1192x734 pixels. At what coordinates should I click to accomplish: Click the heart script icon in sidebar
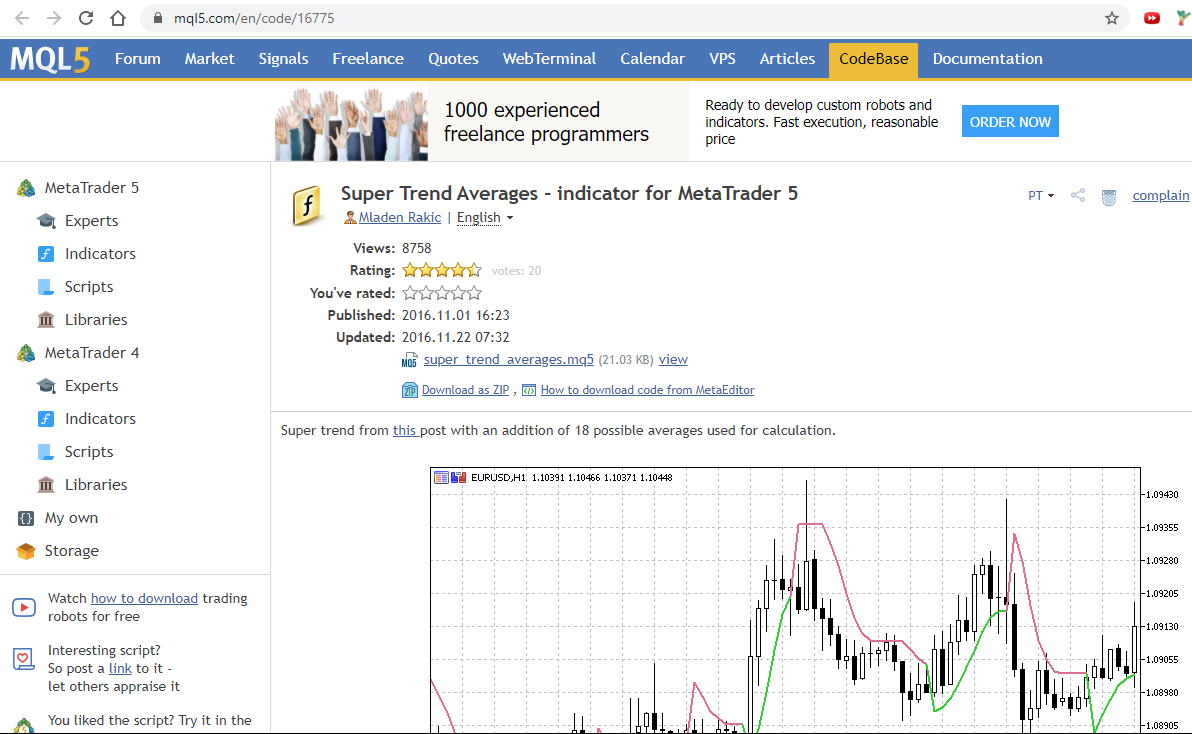[24, 659]
